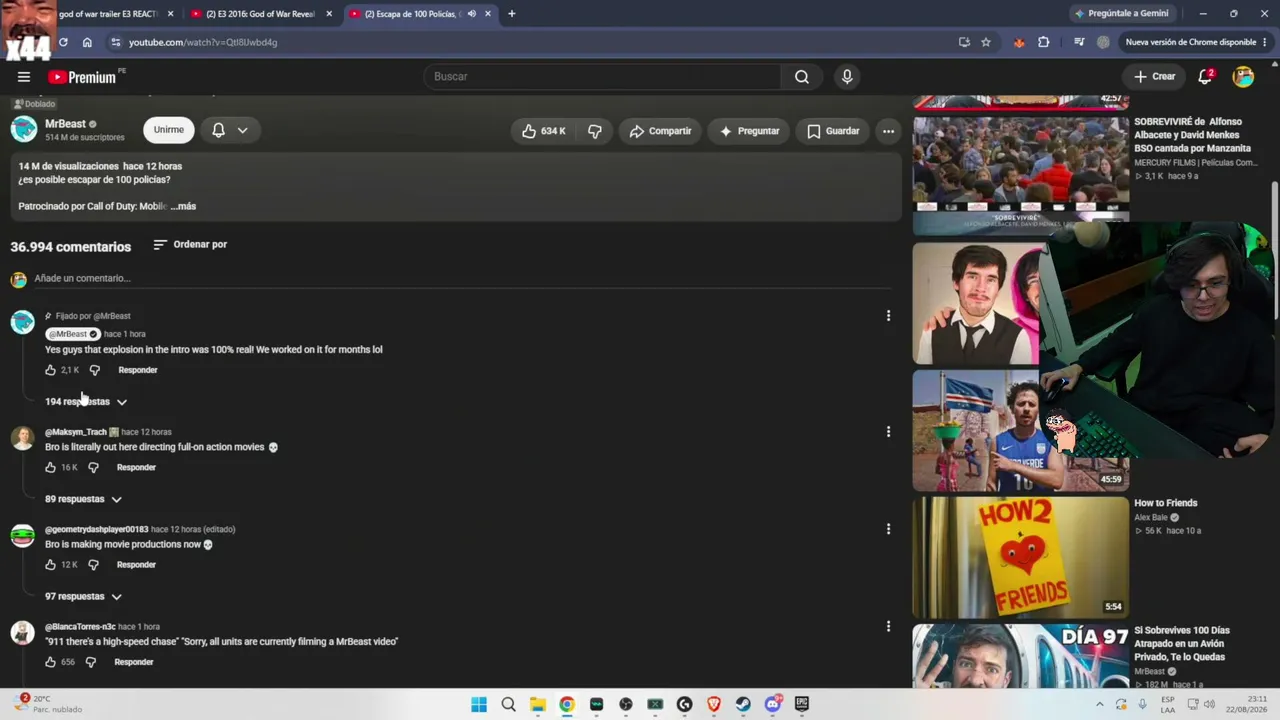The width and height of the screenshot is (1280, 720).
Task: Open the account avatar menu
Action: click(1243, 77)
